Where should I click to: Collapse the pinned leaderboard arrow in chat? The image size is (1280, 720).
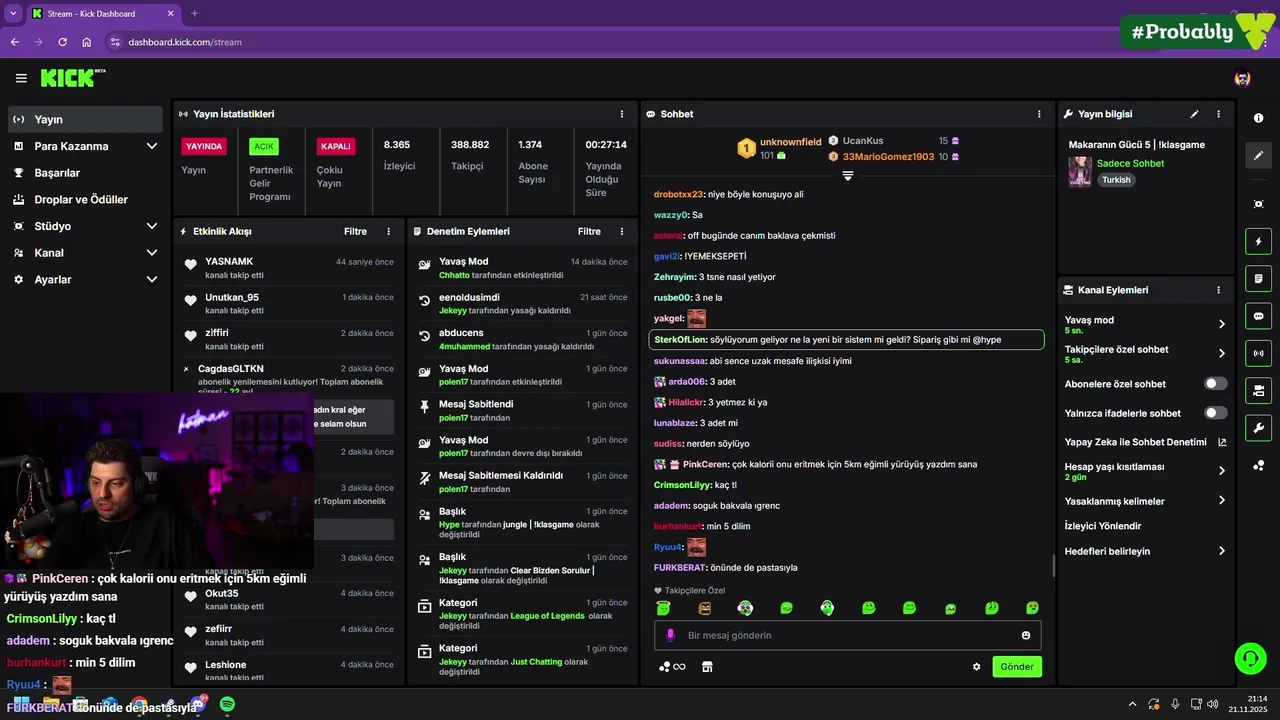tap(848, 176)
